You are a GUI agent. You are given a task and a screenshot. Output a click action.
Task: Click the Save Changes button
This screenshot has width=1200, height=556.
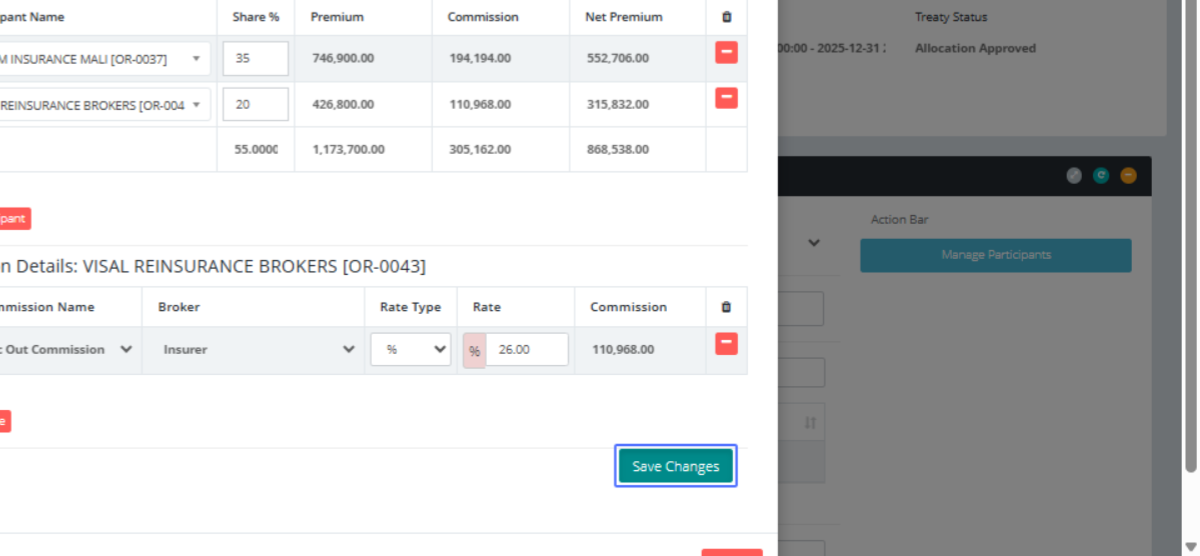(x=675, y=466)
